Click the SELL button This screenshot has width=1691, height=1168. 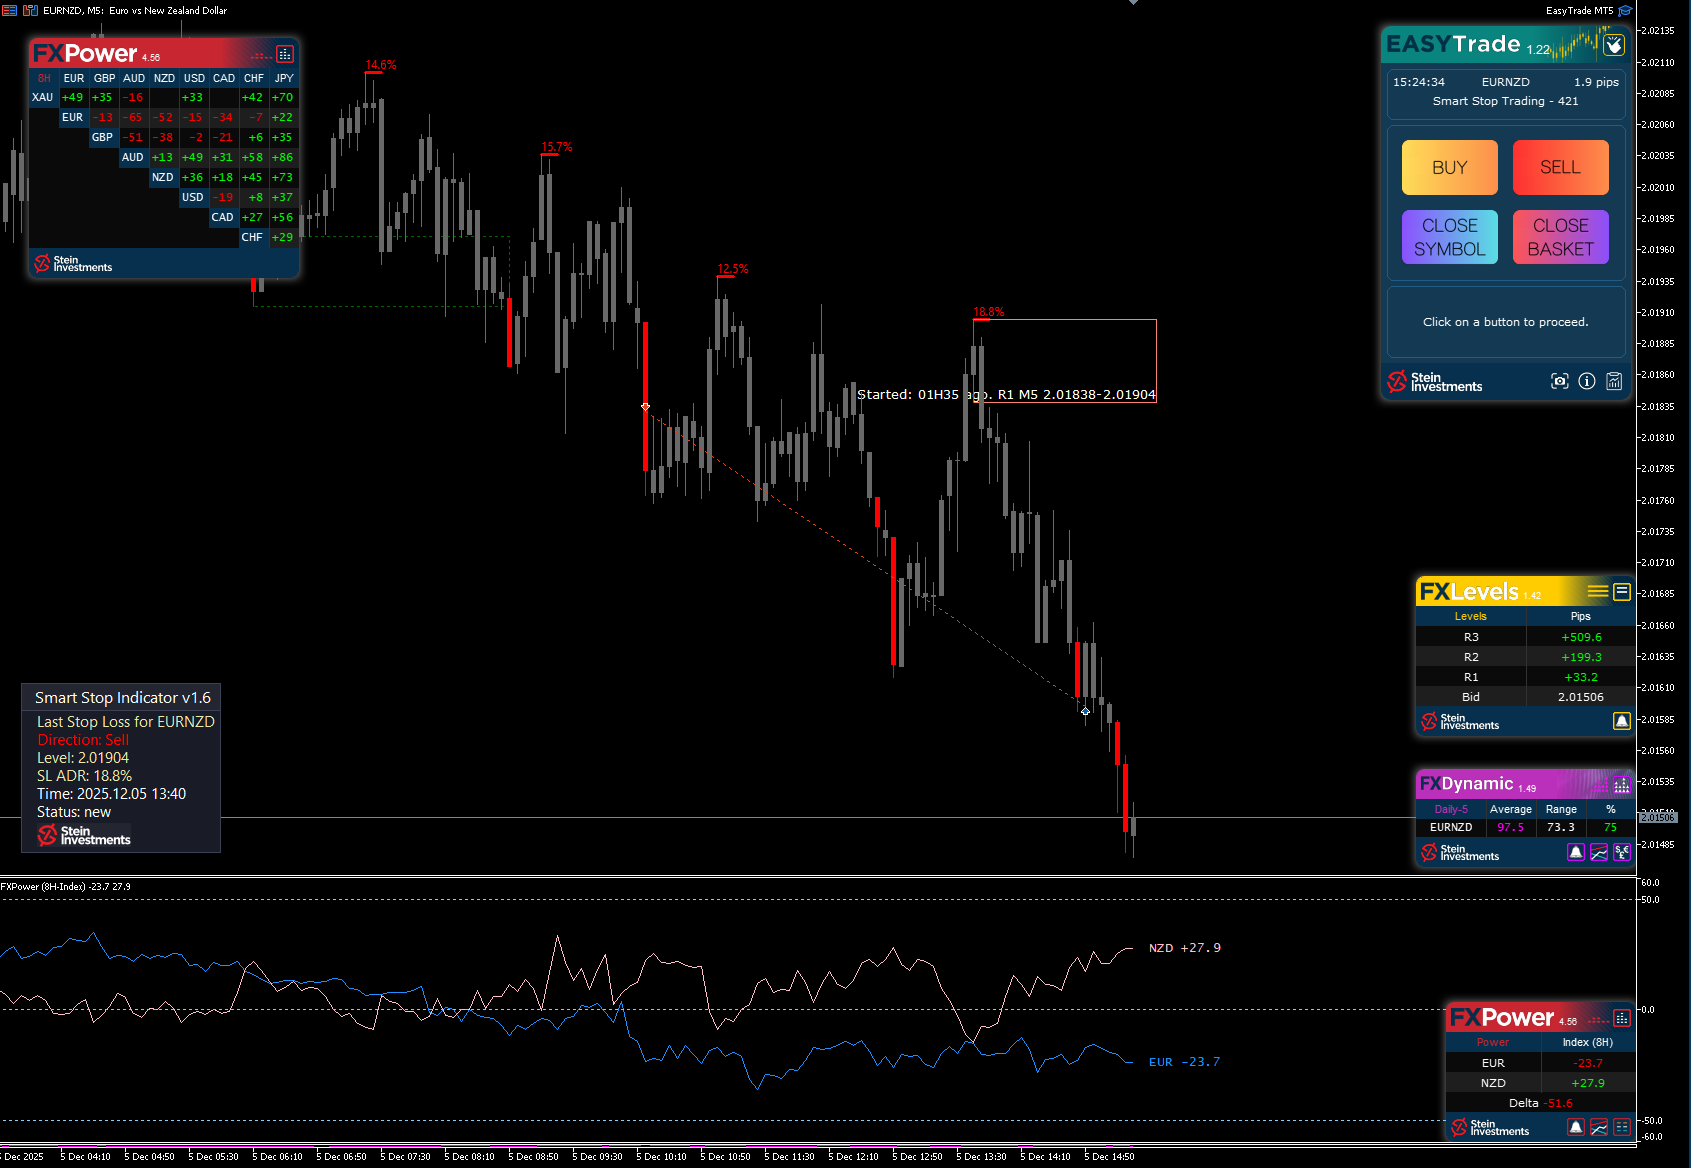click(1561, 167)
